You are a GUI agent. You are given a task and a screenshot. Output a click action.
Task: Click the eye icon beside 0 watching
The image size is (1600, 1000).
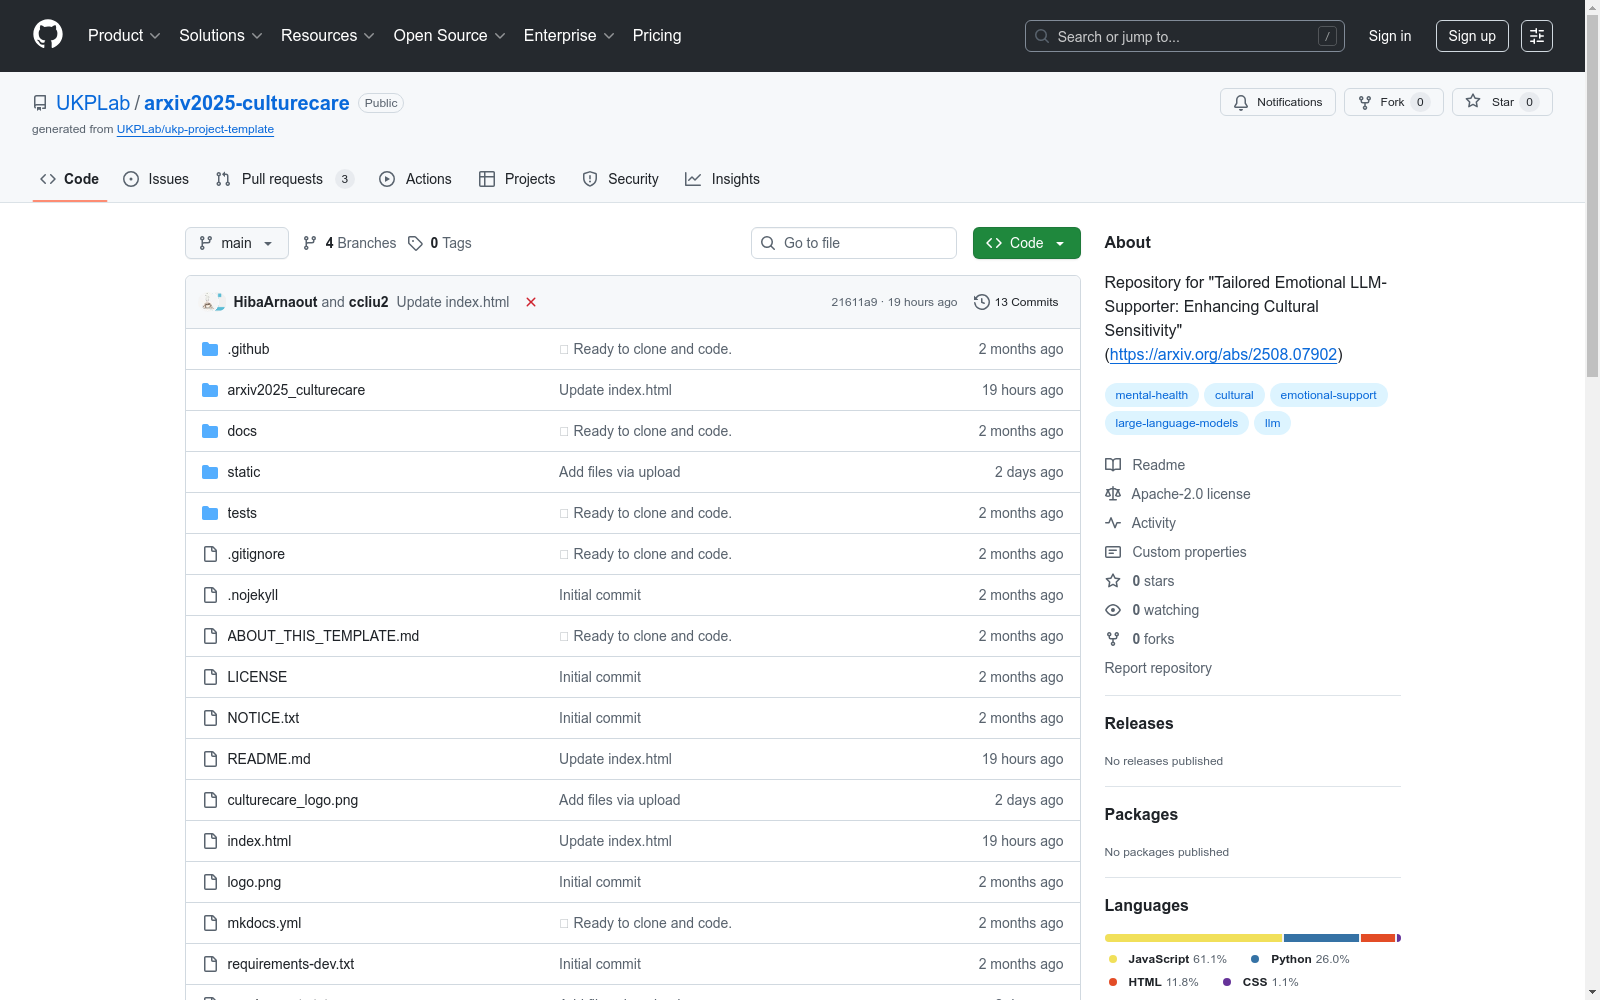coord(1113,610)
